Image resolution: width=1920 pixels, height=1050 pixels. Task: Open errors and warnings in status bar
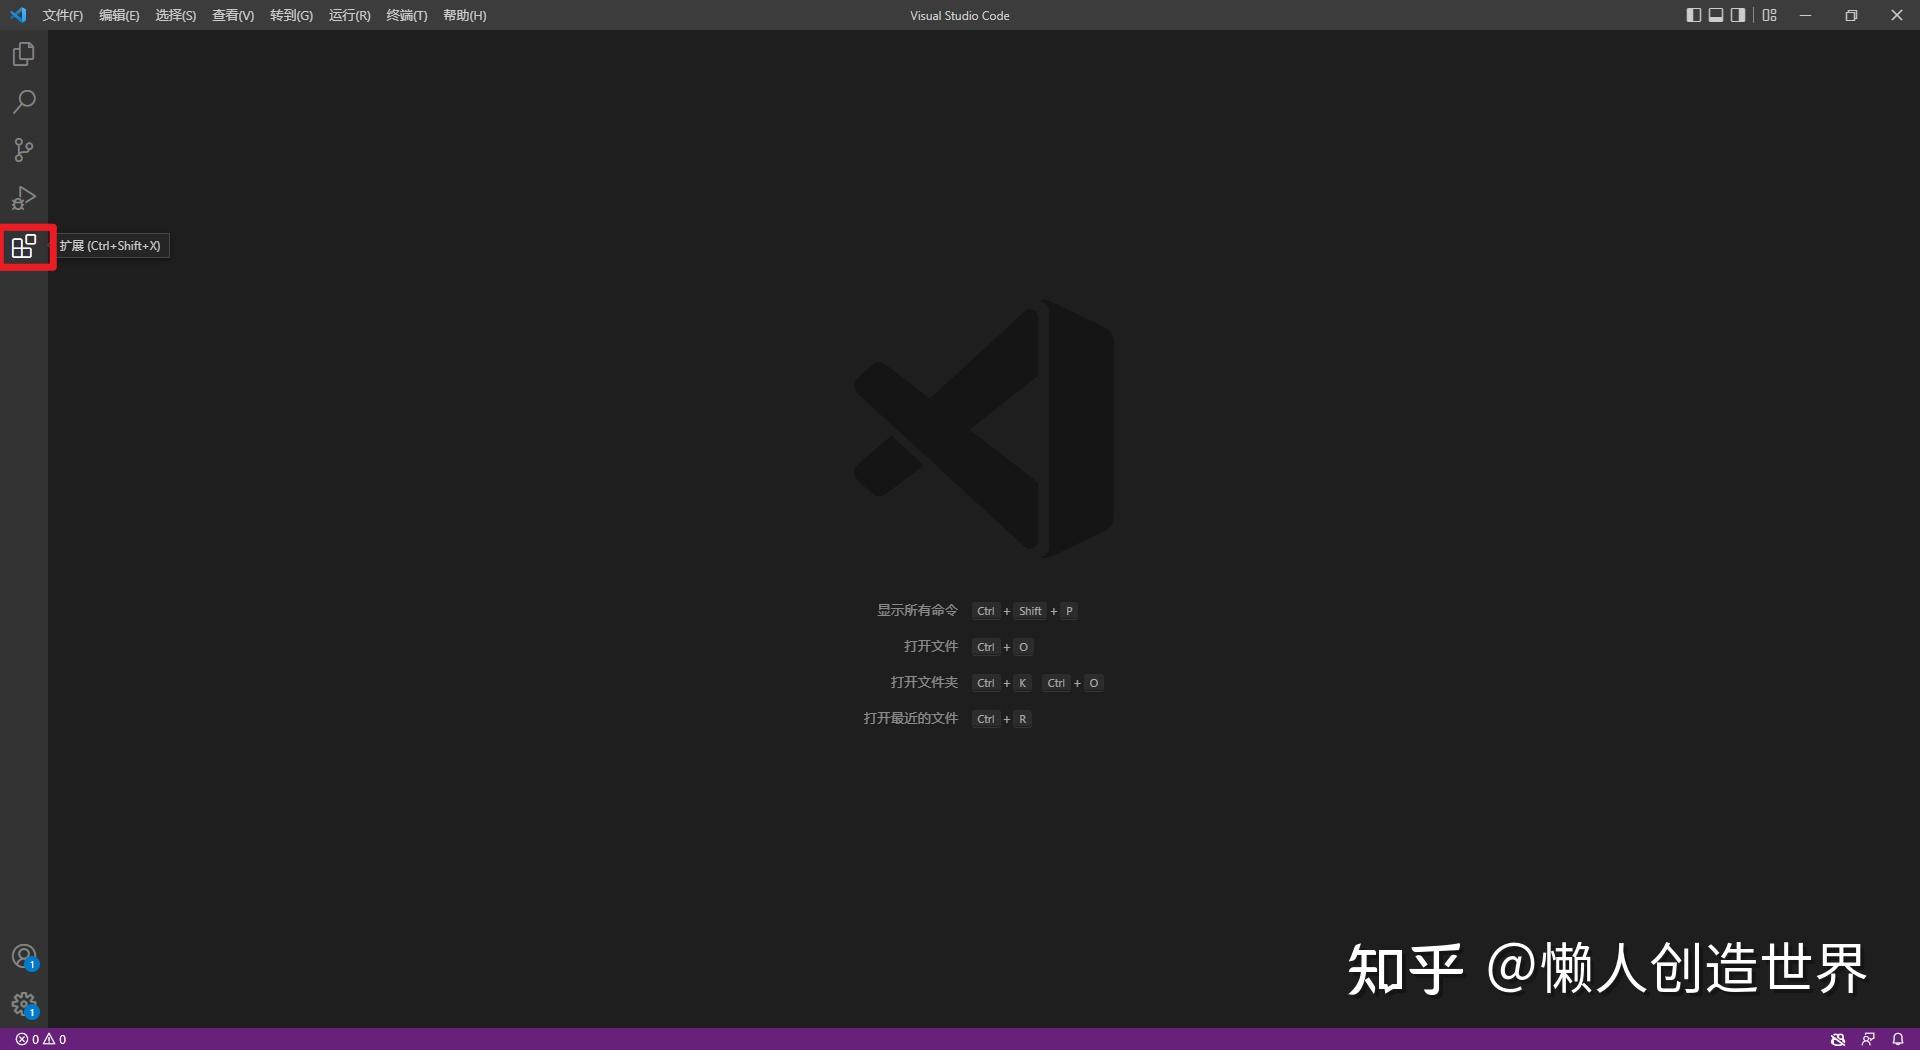click(41, 1039)
